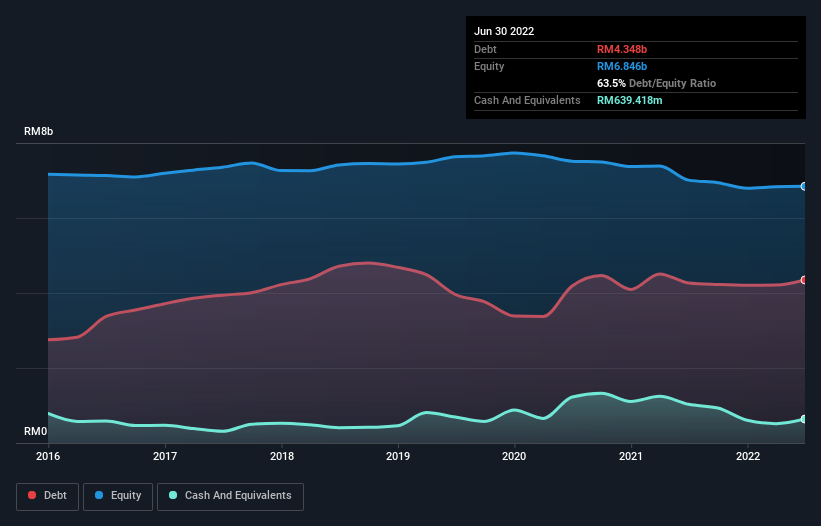The height and width of the screenshot is (526, 821).
Task: Select the 2017 x-axis label
Action: tap(165, 456)
